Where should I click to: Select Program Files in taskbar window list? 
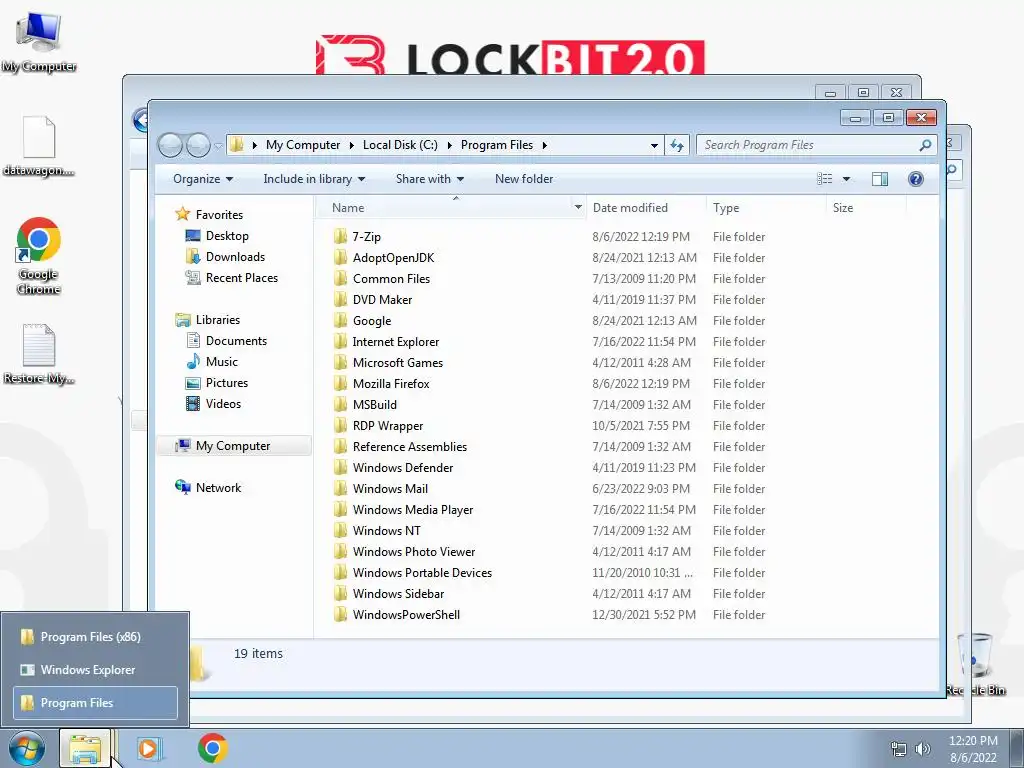pyautogui.click(x=95, y=703)
